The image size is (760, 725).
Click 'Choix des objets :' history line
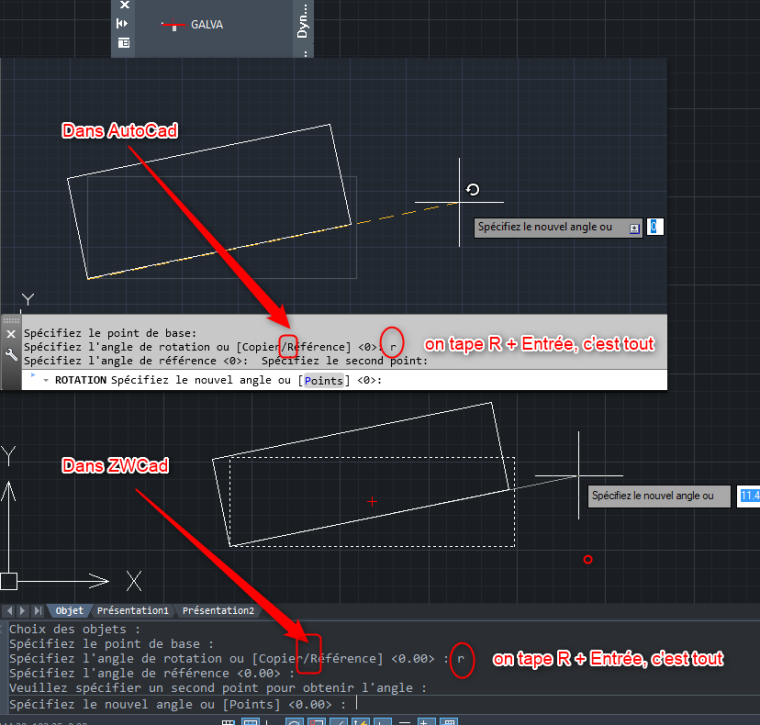(x=75, y=629)
